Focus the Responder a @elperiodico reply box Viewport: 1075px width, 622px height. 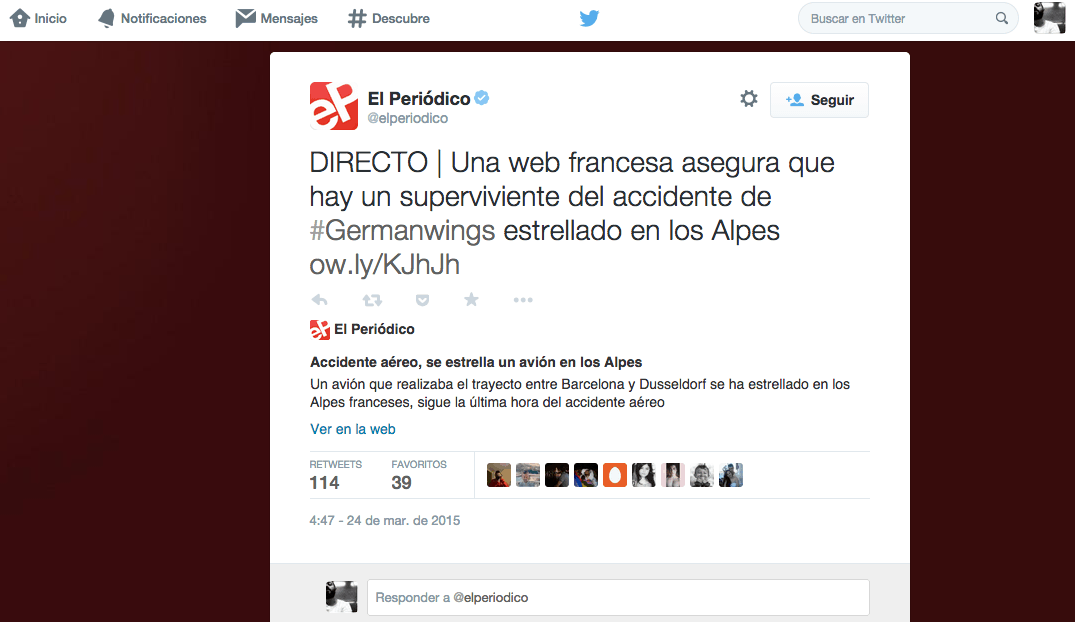[618, 597]
